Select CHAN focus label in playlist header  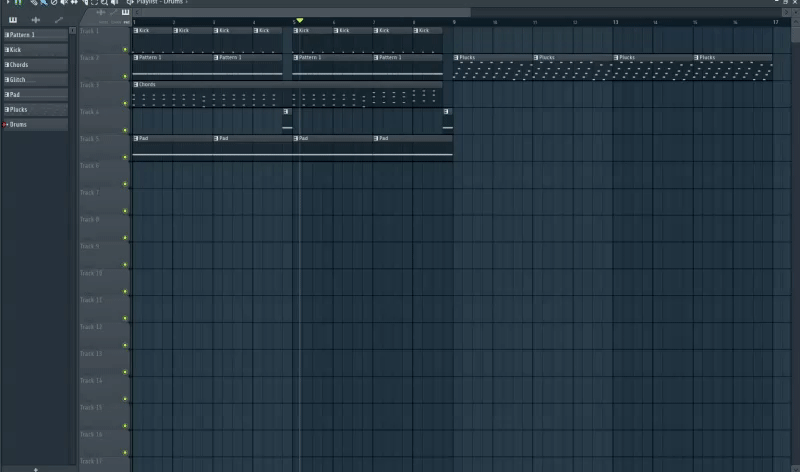[x=116, y=22]
